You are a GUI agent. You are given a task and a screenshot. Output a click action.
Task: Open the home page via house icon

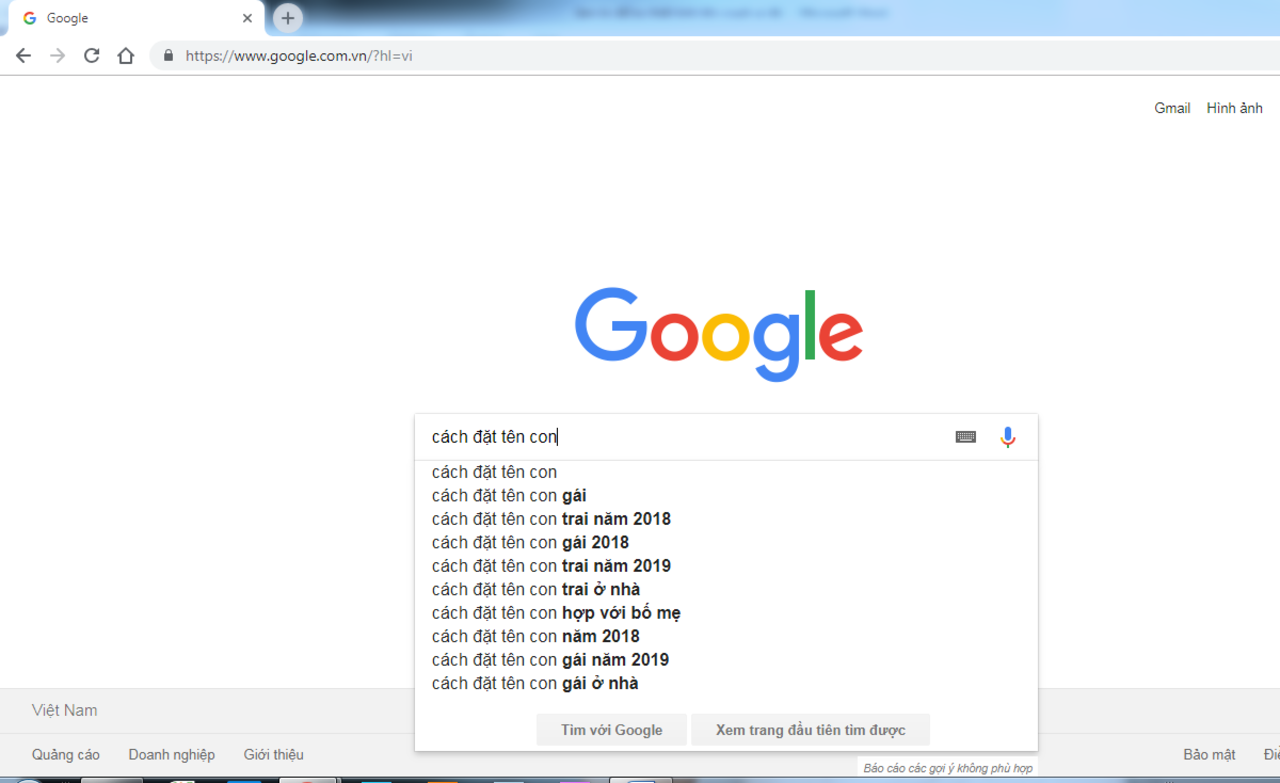[125, 56]
